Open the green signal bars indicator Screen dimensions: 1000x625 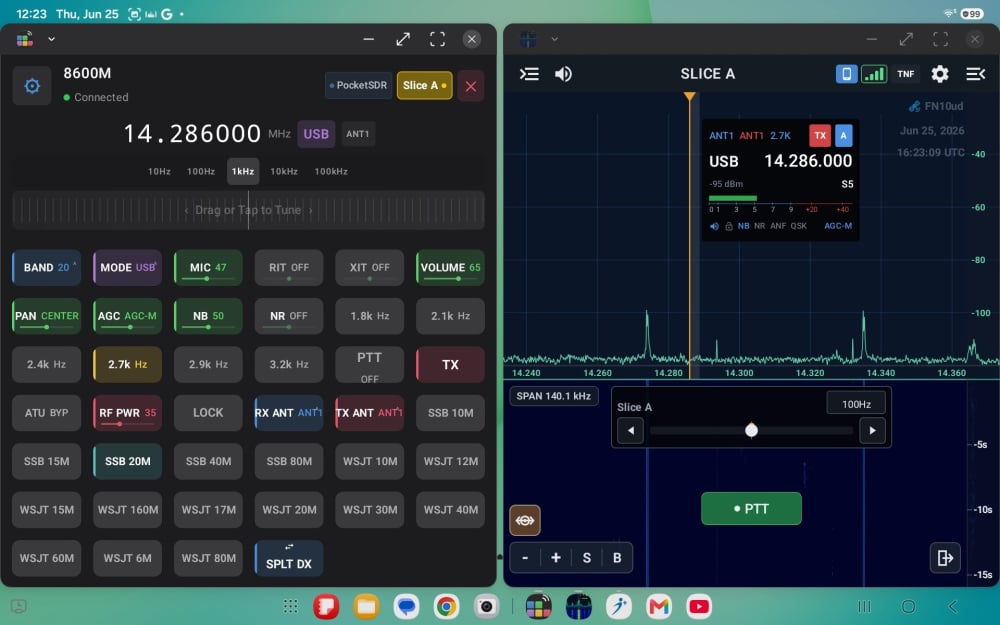[874, 74]
